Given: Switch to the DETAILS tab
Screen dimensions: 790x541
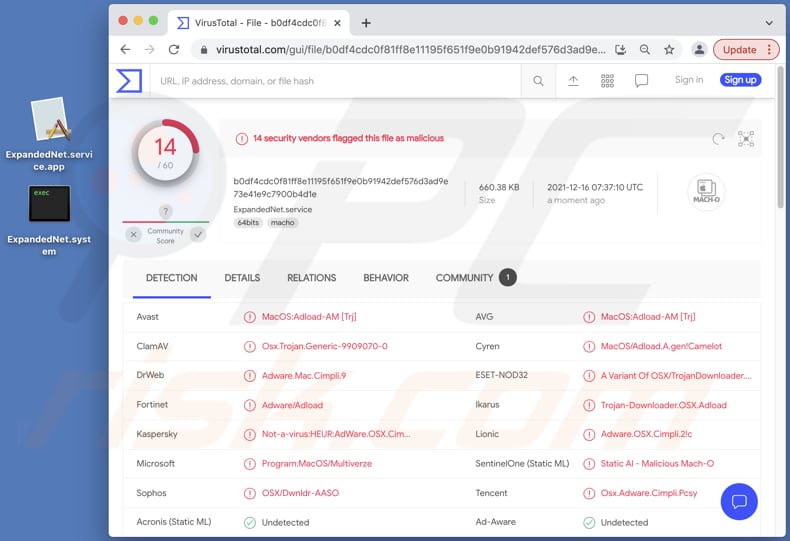Looking at the screenshot, I should tap(242, 278).
